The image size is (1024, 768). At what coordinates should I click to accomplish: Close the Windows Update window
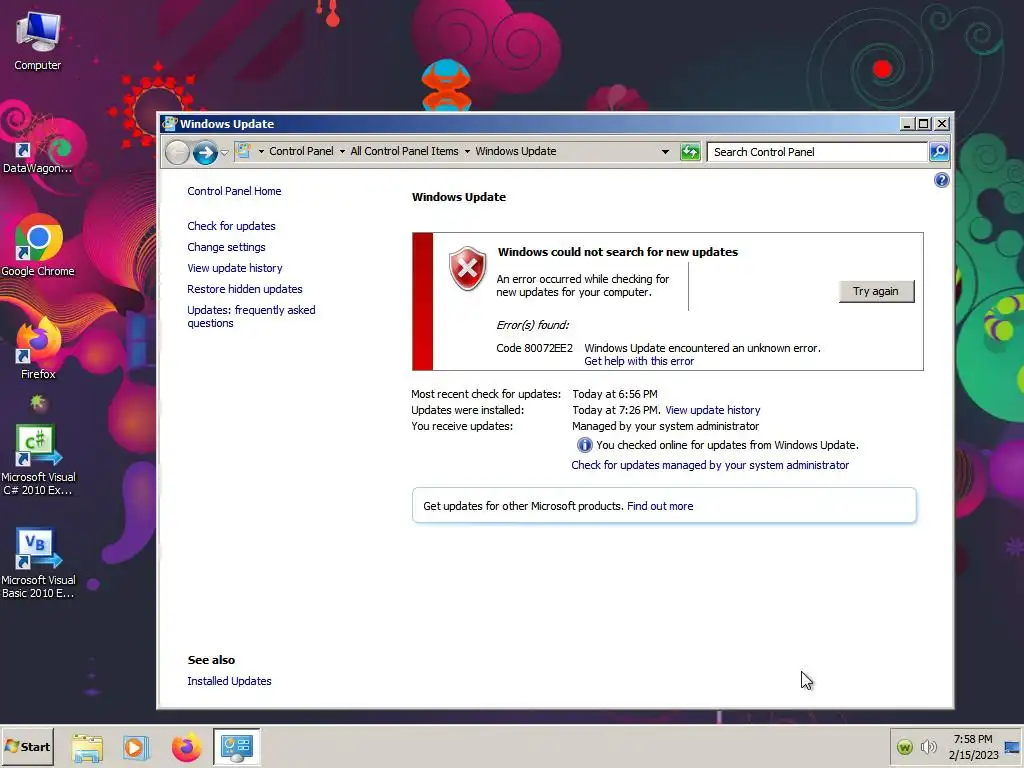(942, 123)
